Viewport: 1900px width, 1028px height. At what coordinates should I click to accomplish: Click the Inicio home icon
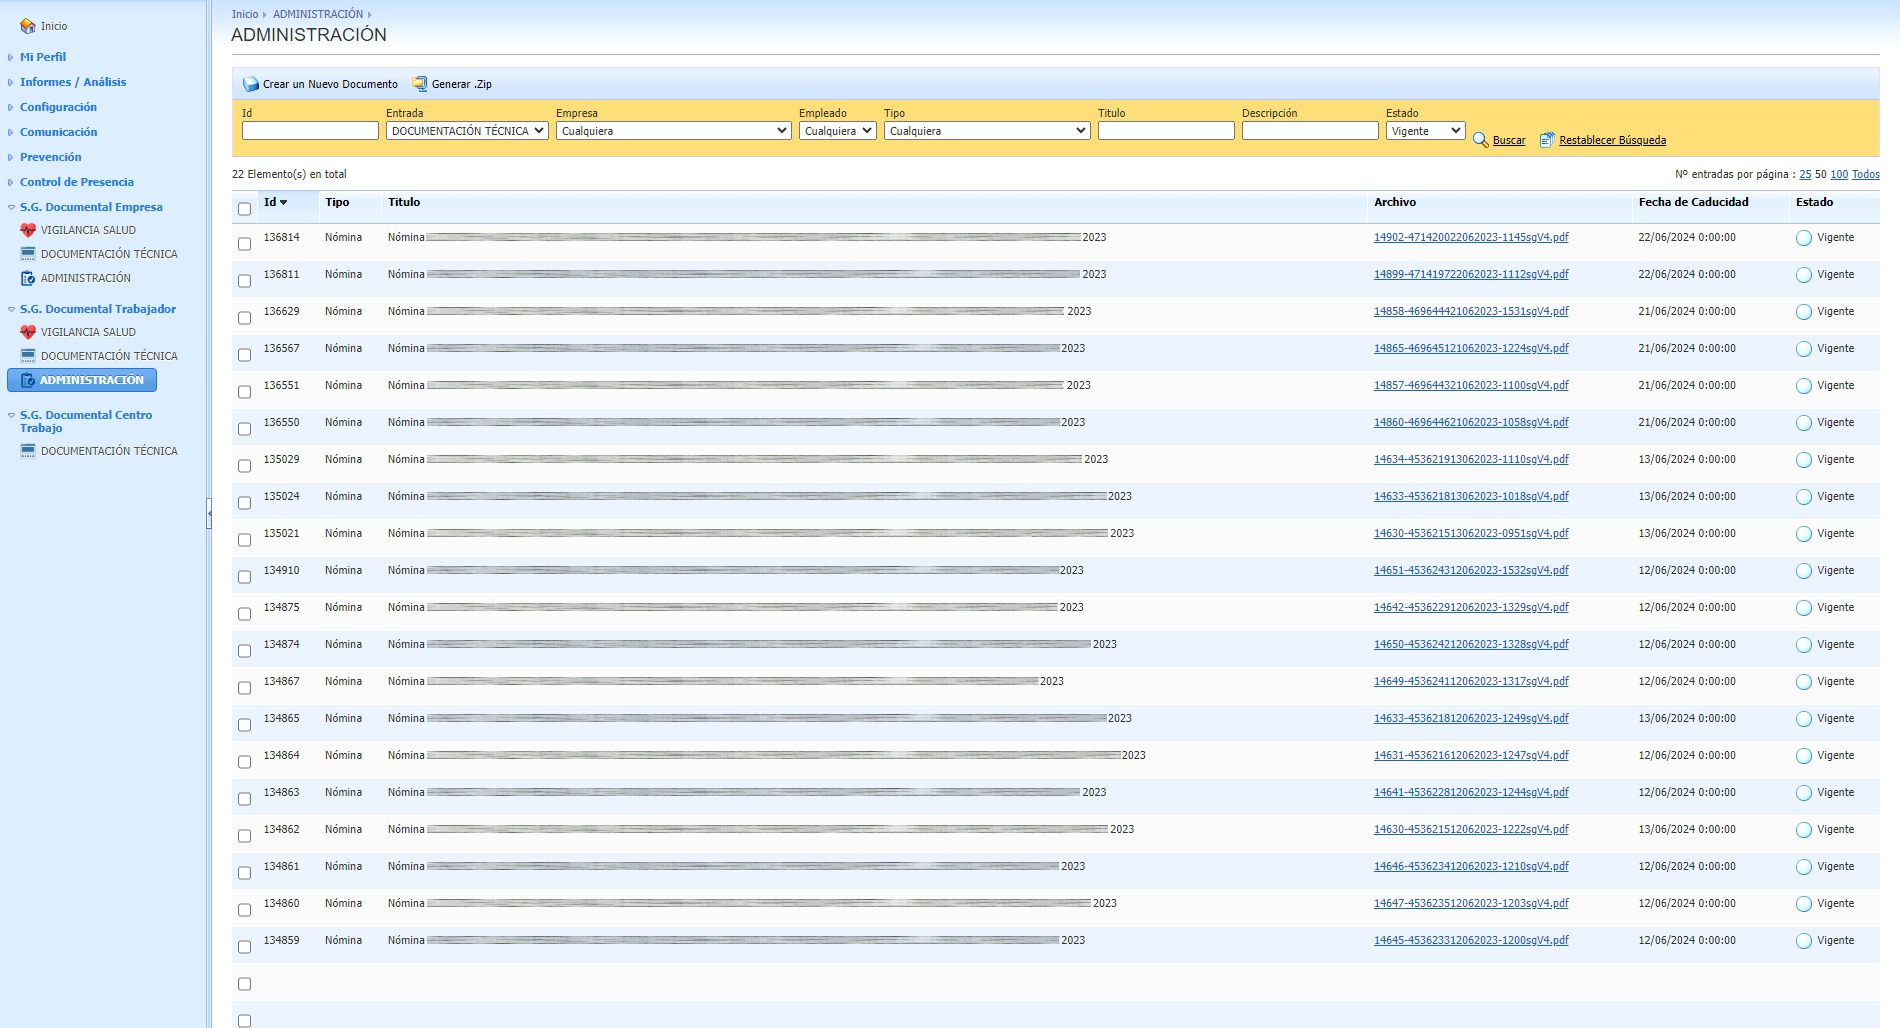click(x=28, y=26)
